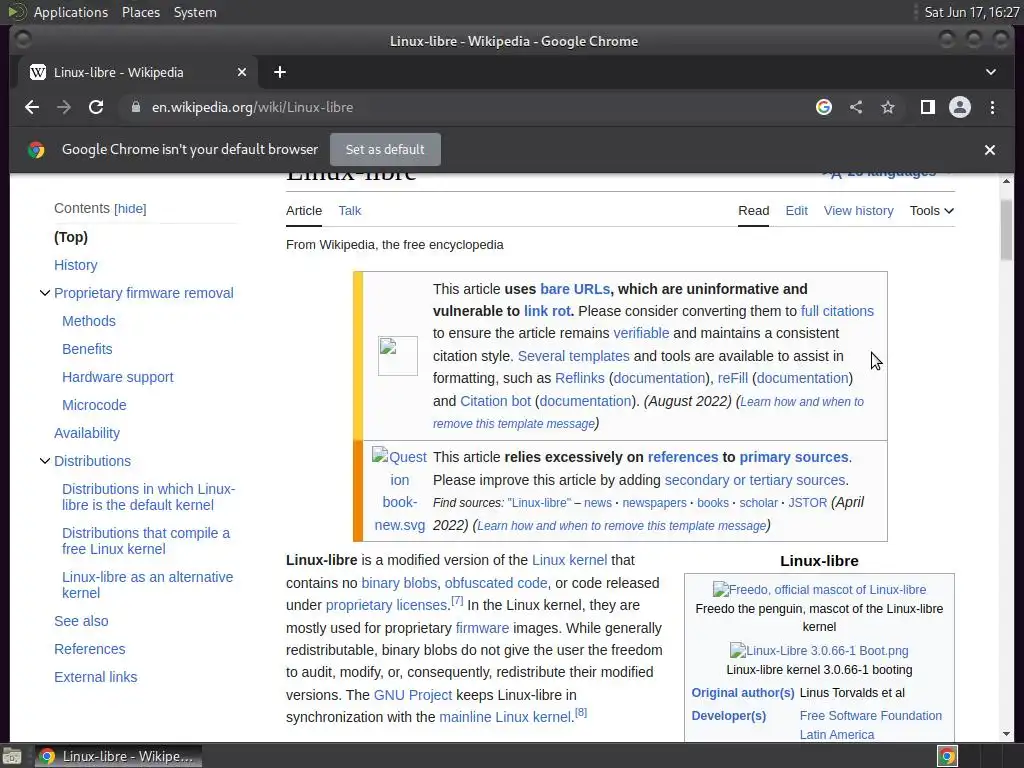1024x768 pixels.
Task: Jump to Linux-libre as an alternative kernel
Action: pos(148,585)
